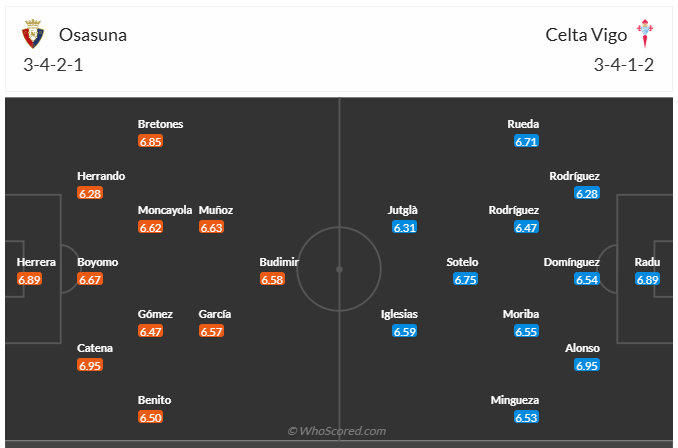Click Benito's 6.50 rating badge
This screenshot has width=678, height=448.
[150, 417]
